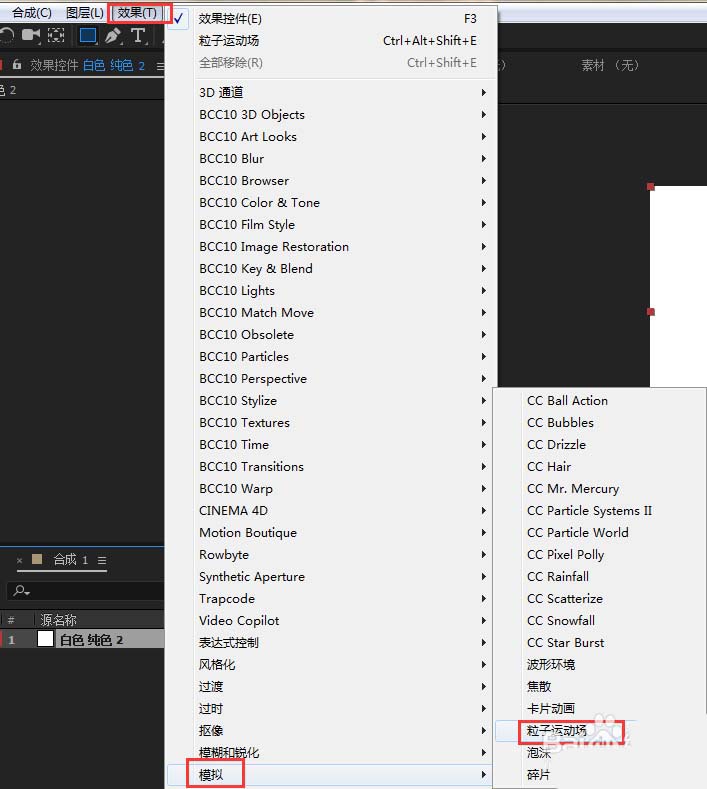Select the Type text tool

(x=138, y=36)
